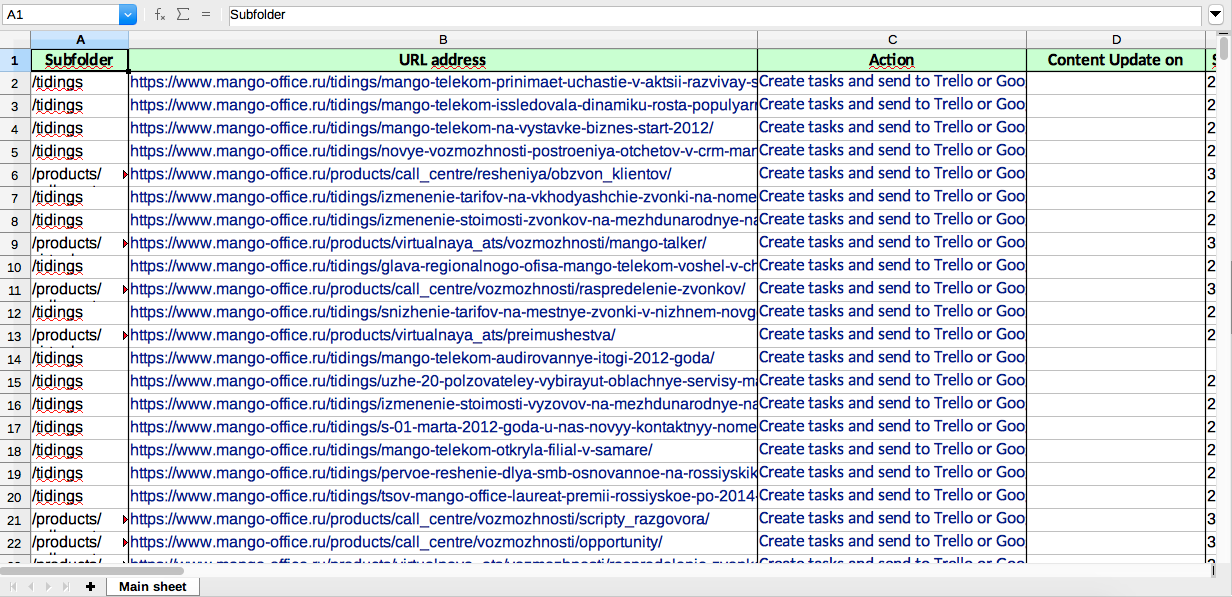1232x597 pixels.
Task: Select row 6 header
Action: pos(15,174)
